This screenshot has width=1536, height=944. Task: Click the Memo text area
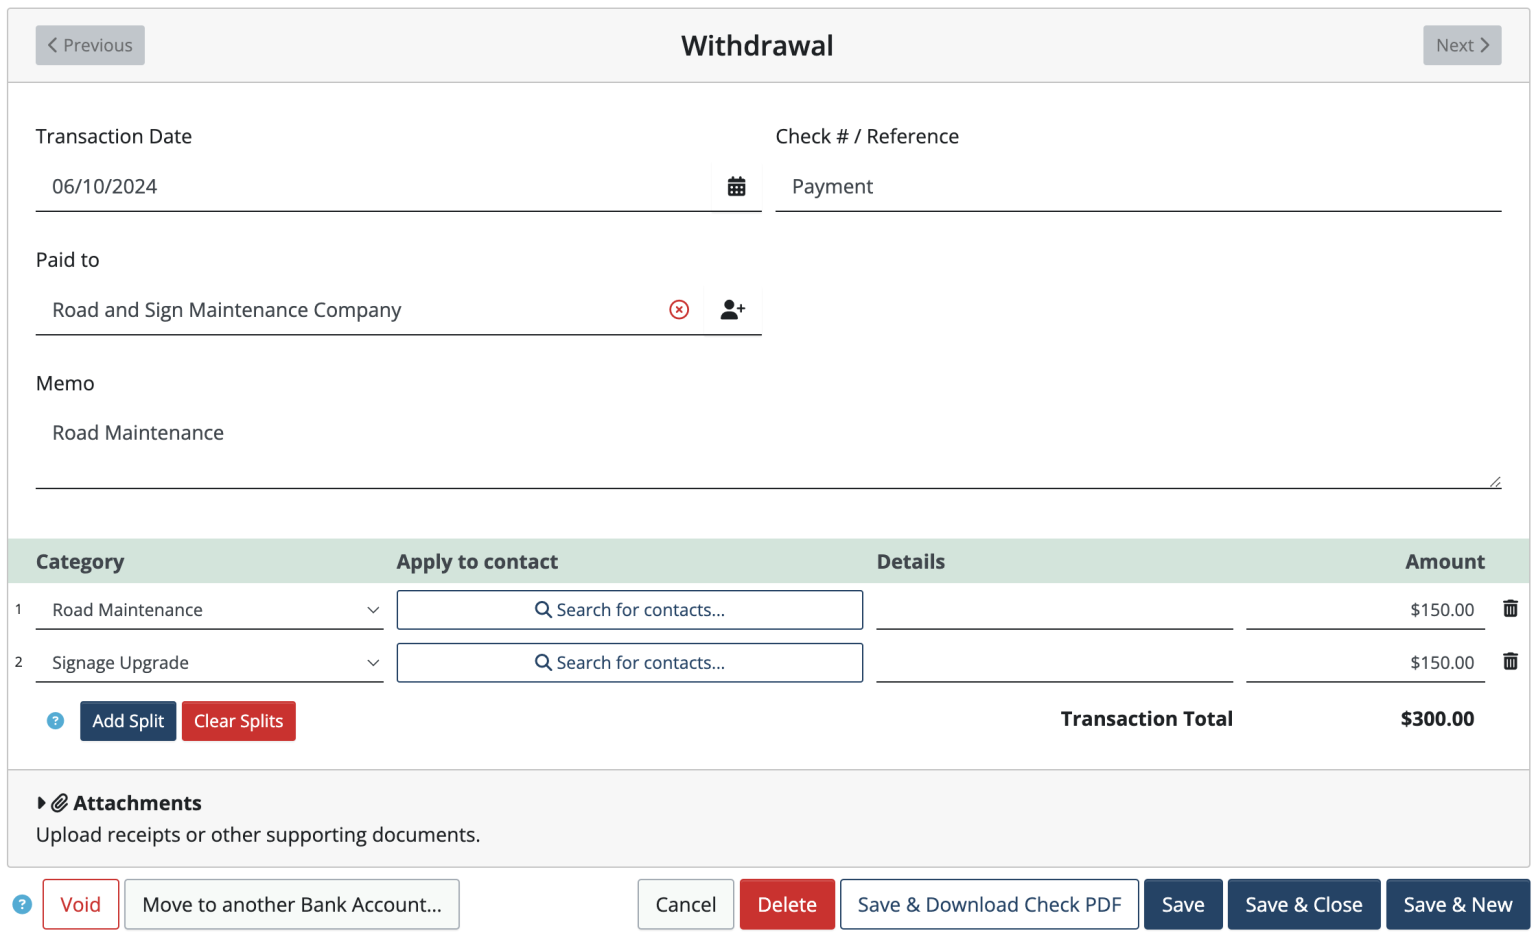768,450
